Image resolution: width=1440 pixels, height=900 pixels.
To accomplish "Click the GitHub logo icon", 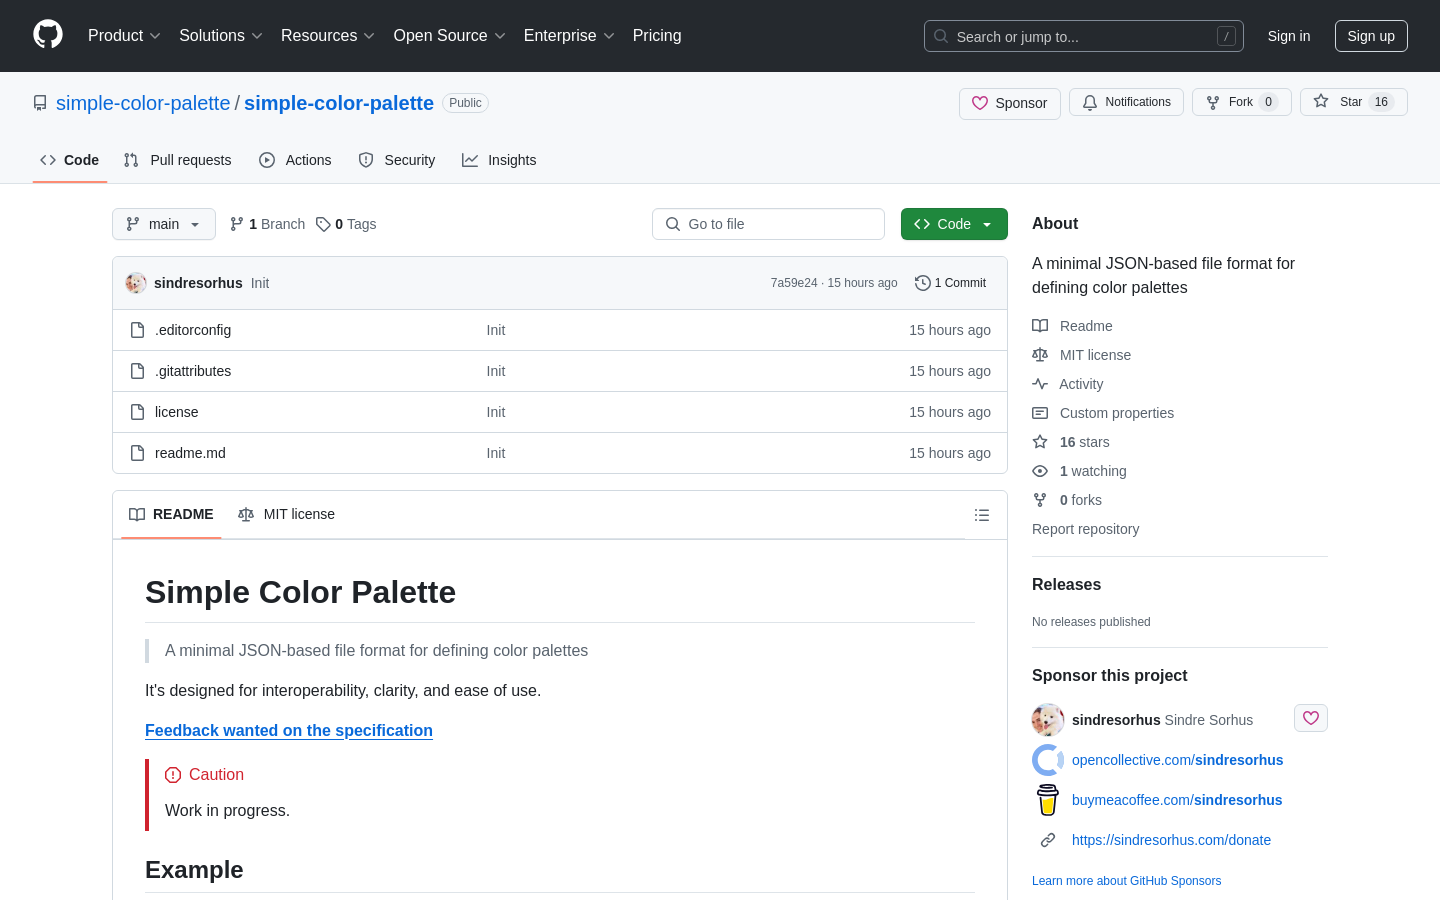I will click(48, 35).
